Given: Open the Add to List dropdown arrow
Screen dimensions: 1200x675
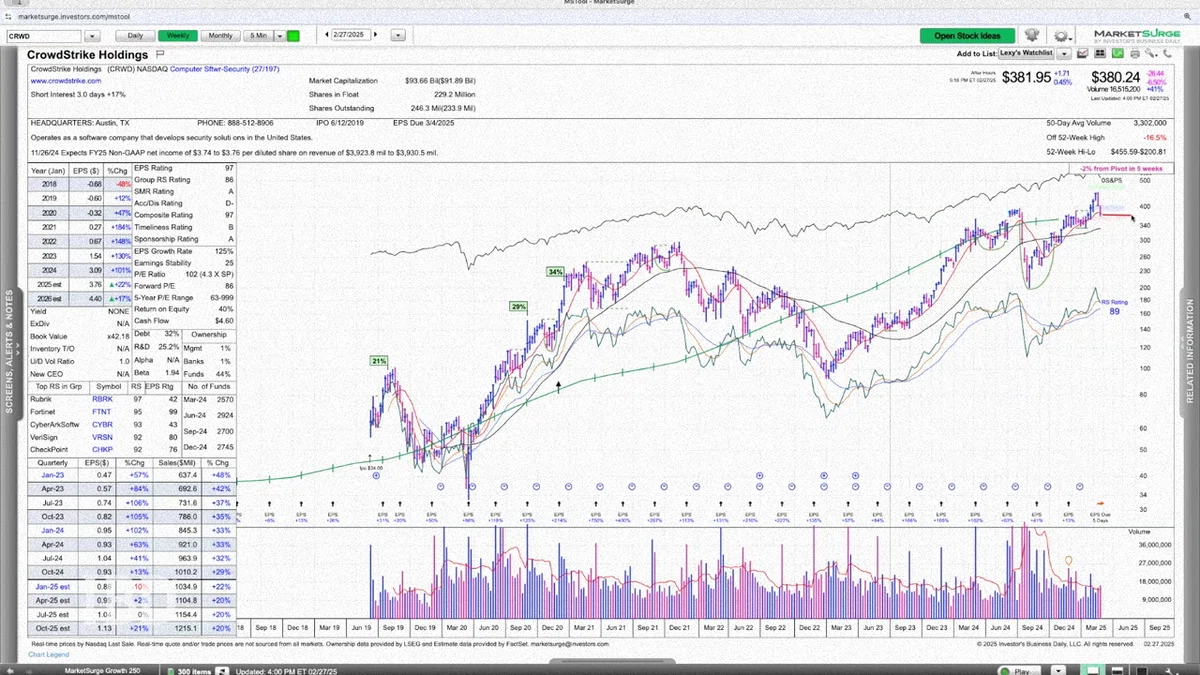Looking at the screenshot, I should [1064, 53].
